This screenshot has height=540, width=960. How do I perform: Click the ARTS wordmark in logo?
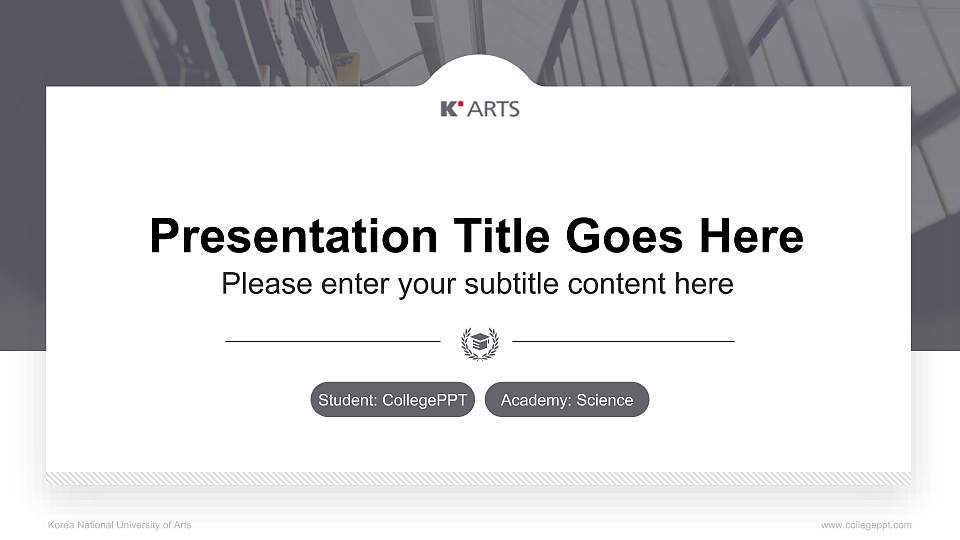(x=493, y=109)
